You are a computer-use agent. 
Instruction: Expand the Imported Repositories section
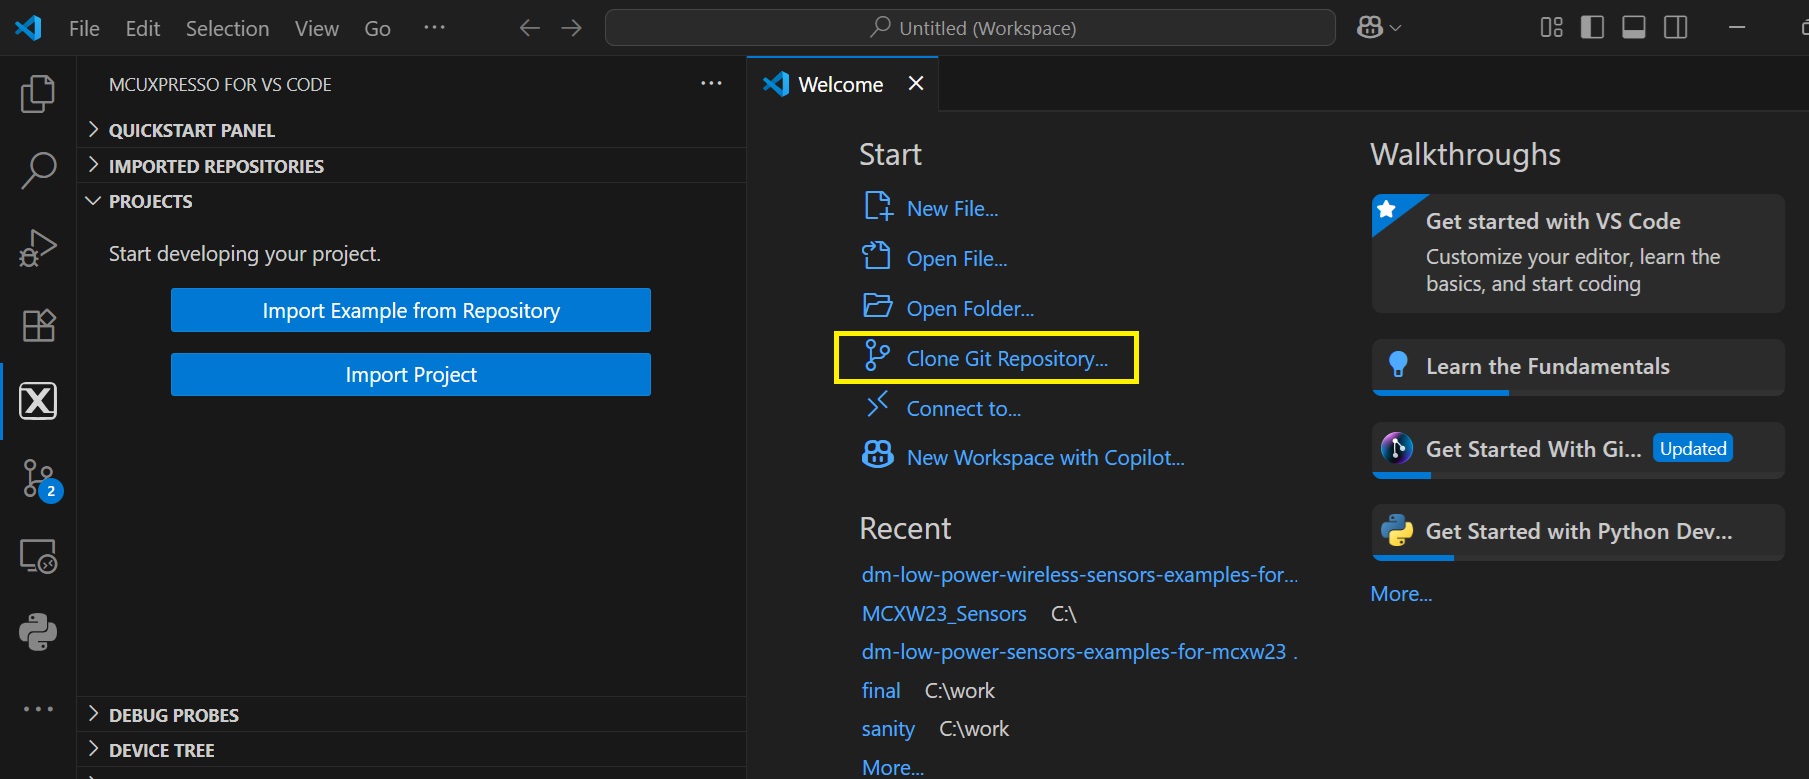(215, 166)
